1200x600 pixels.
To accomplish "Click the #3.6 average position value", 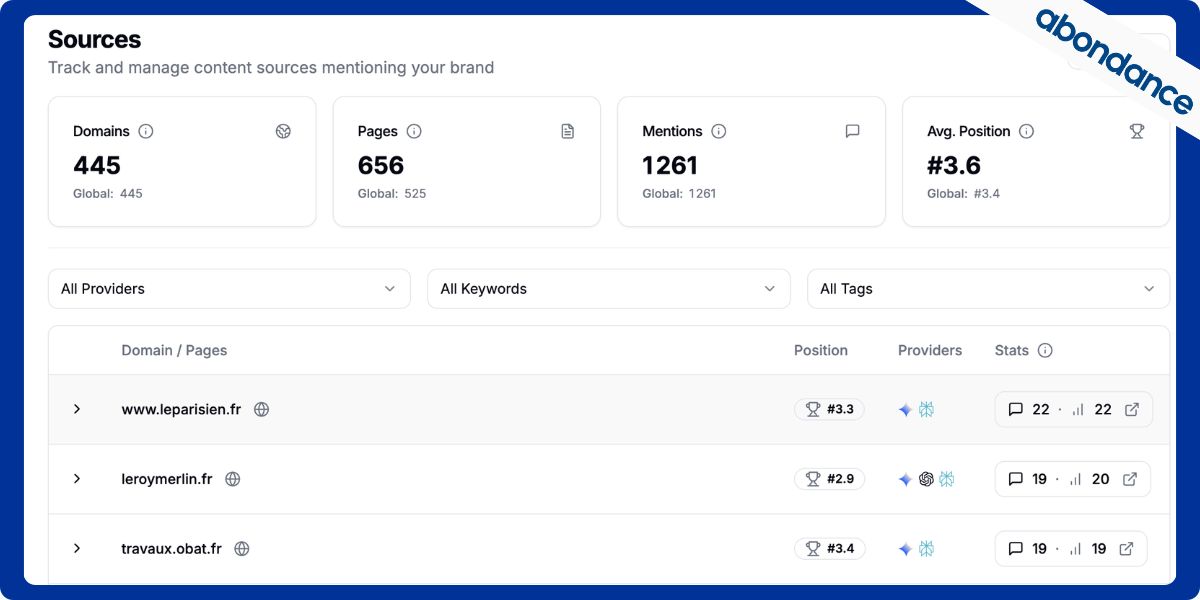I will point(954,165).
